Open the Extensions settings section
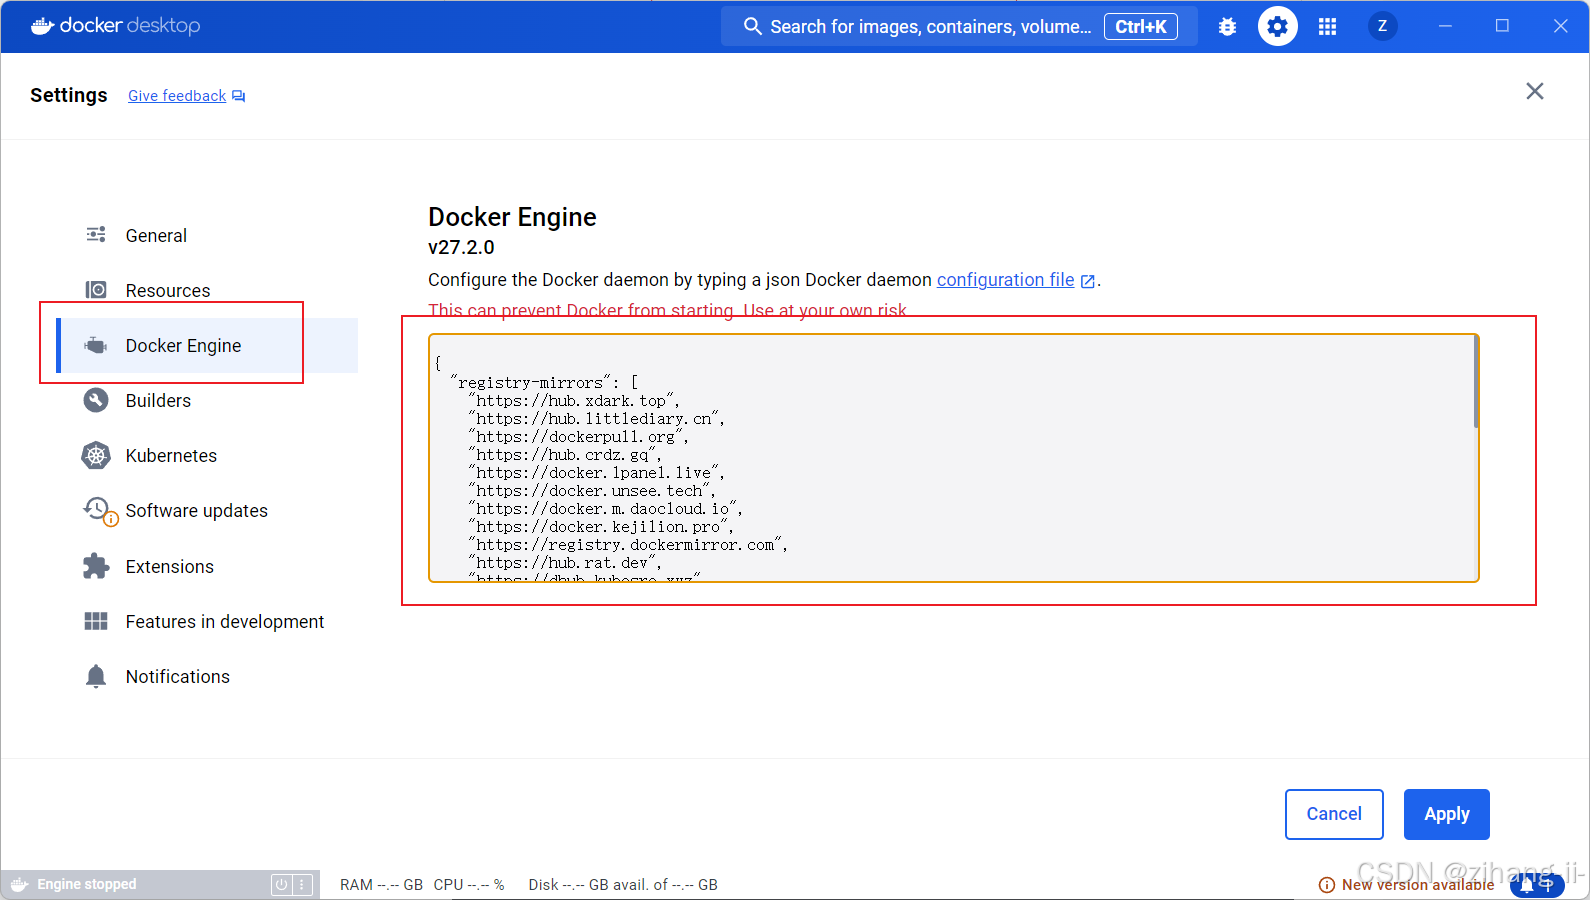The image size is (1590, 900). (207, 566)
